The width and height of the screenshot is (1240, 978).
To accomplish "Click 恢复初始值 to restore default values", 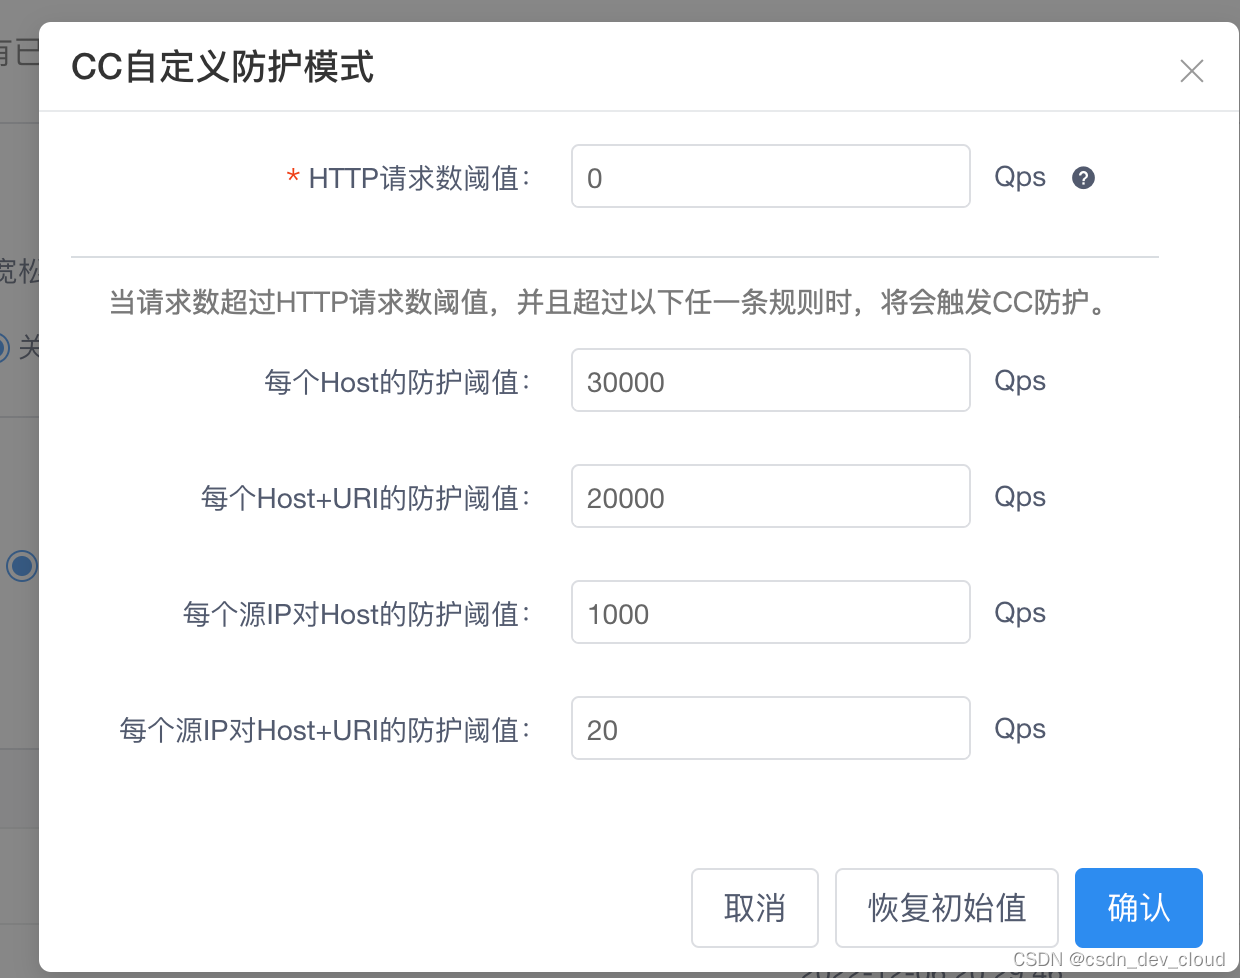I will [946, 908].
